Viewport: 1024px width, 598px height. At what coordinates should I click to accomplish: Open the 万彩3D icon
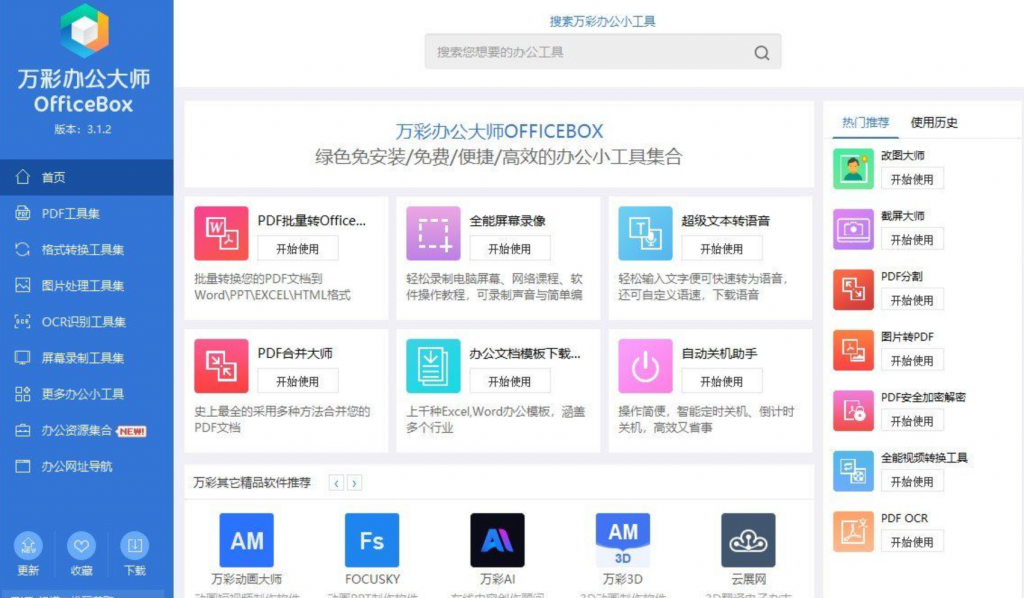[623, 540]
